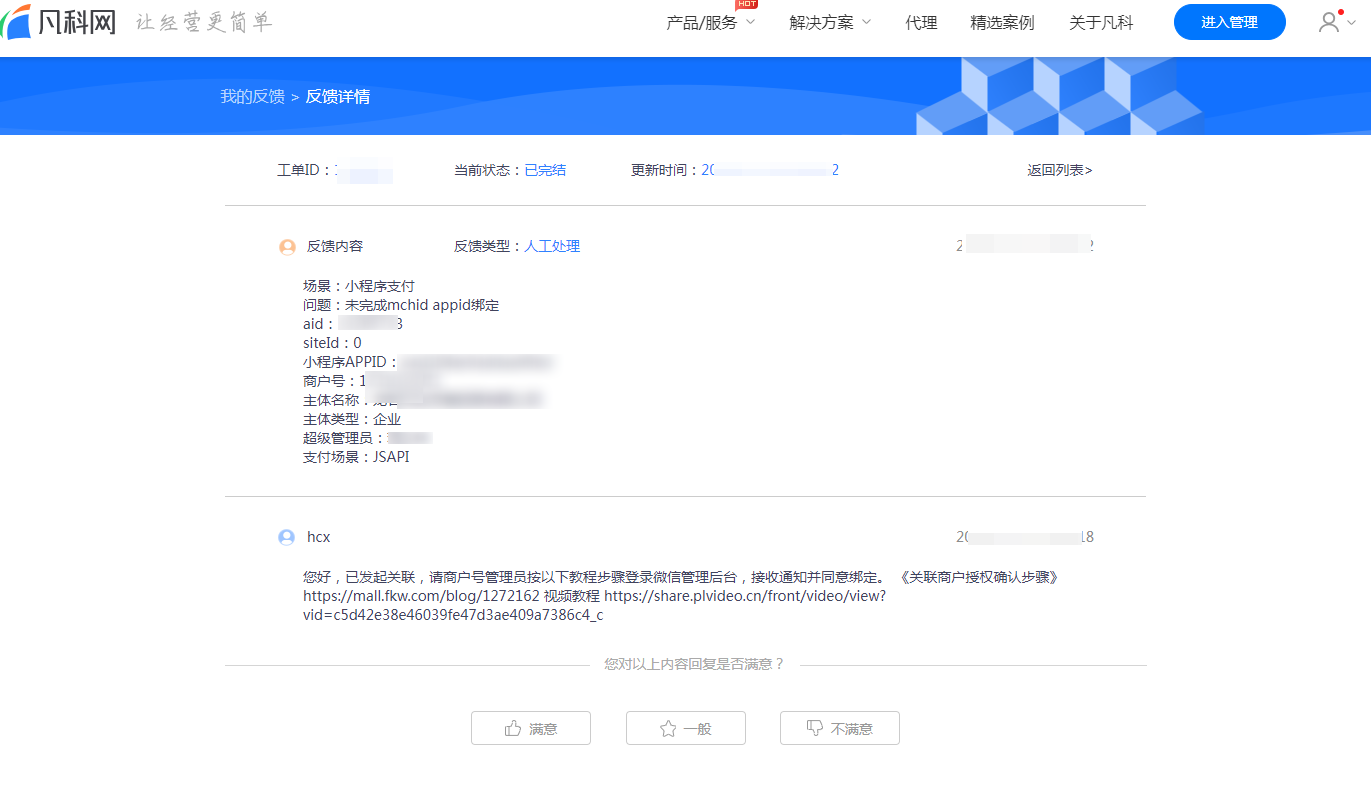Expand the 解决方案 dropdown menu
Viewport: 1371px width, 792px height.
tap(830, 23)
